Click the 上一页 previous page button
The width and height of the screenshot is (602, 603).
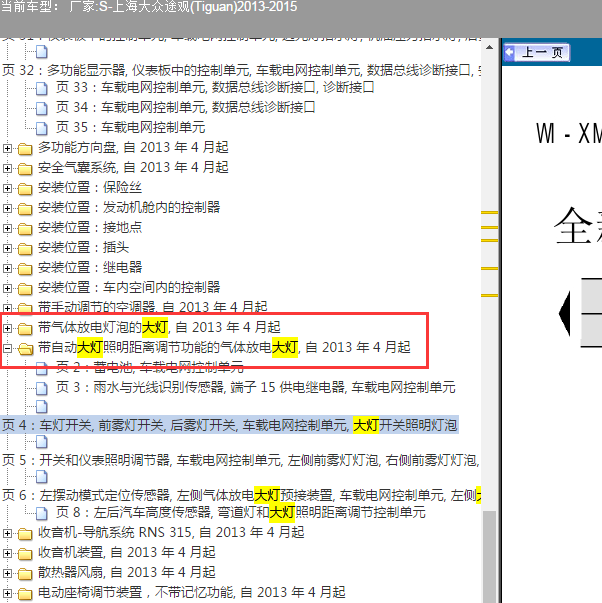[x=536, y=53]
